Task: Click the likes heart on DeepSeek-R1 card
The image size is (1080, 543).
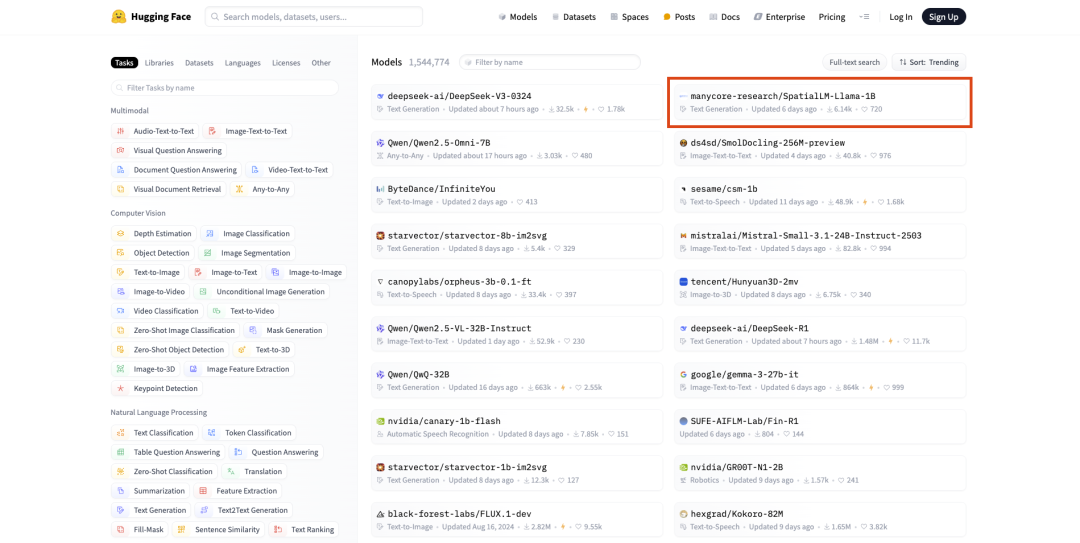Action: point(906,341)
